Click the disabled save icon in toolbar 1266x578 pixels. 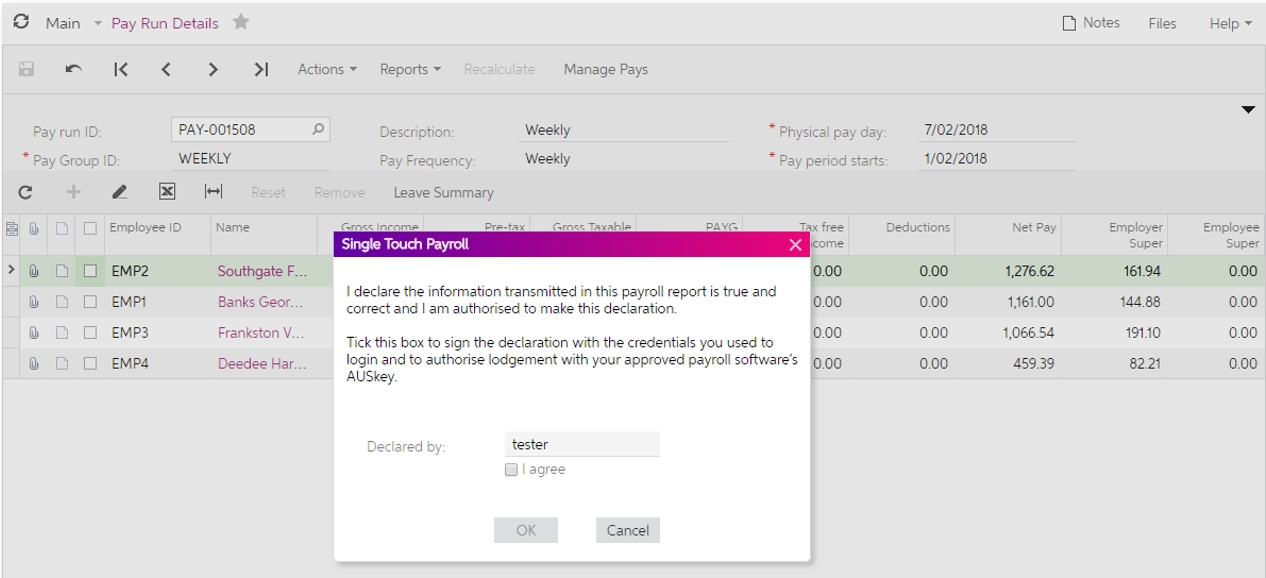(x=26, y=70)
